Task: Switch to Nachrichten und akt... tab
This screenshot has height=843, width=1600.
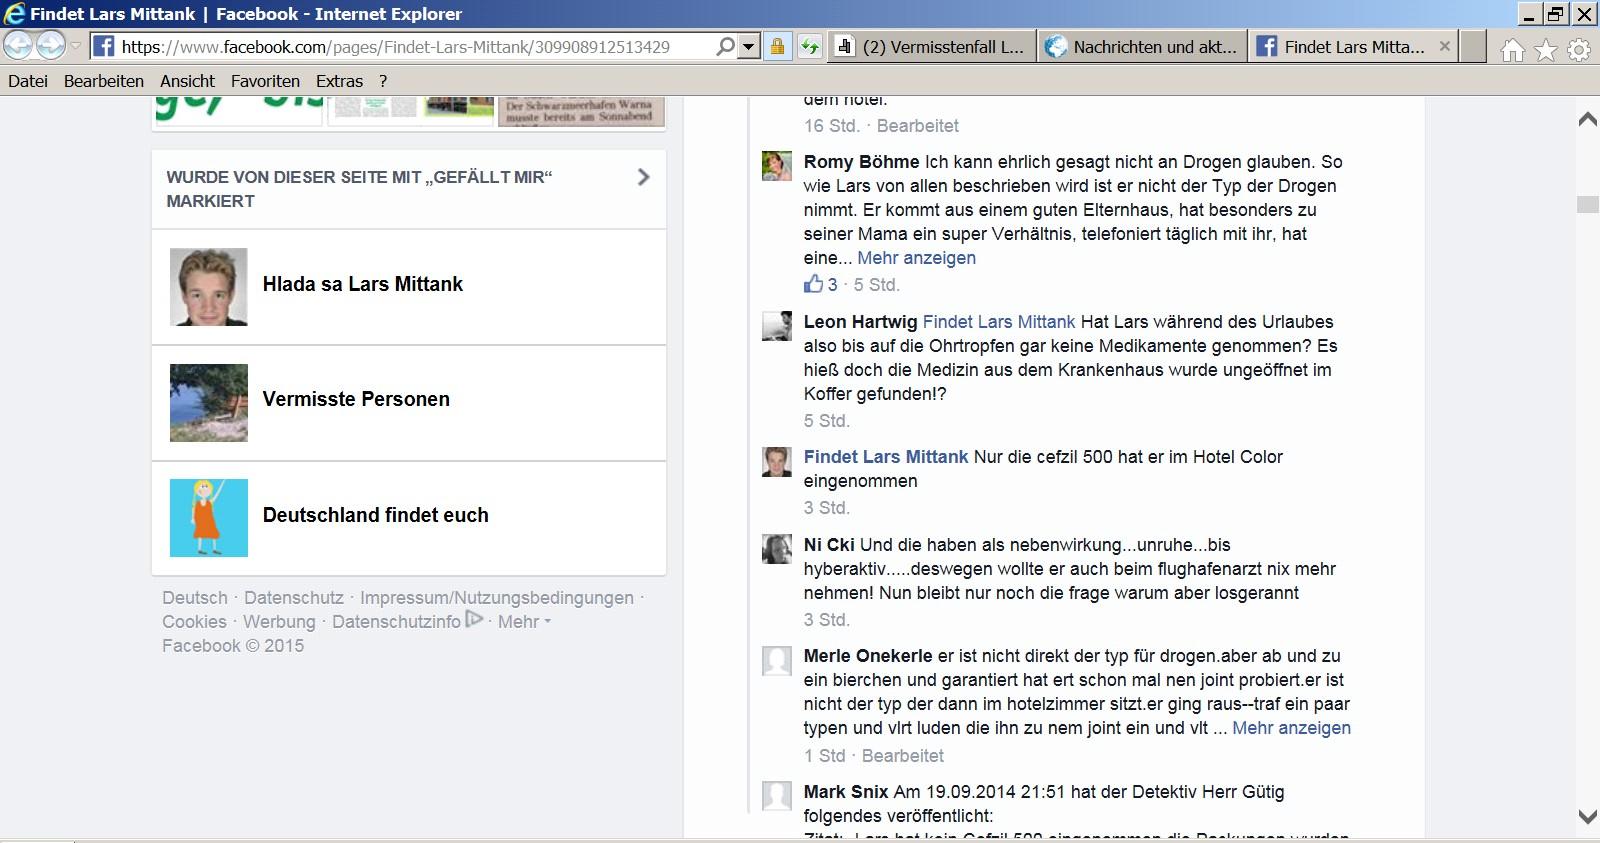Action: click(1142, 46)
